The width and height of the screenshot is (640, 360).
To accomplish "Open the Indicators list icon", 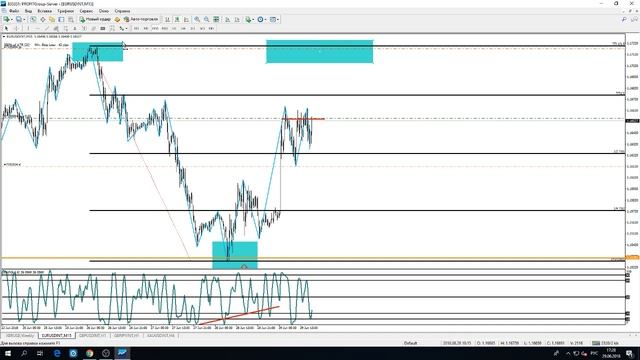I will [248, 19].
